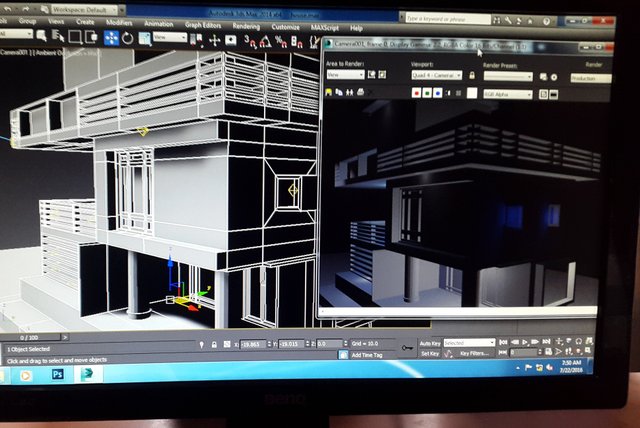The width and height of the screenshot is (640, 428).
Task: Toggle the Angle Snap tool
Action: click(265, 42)
